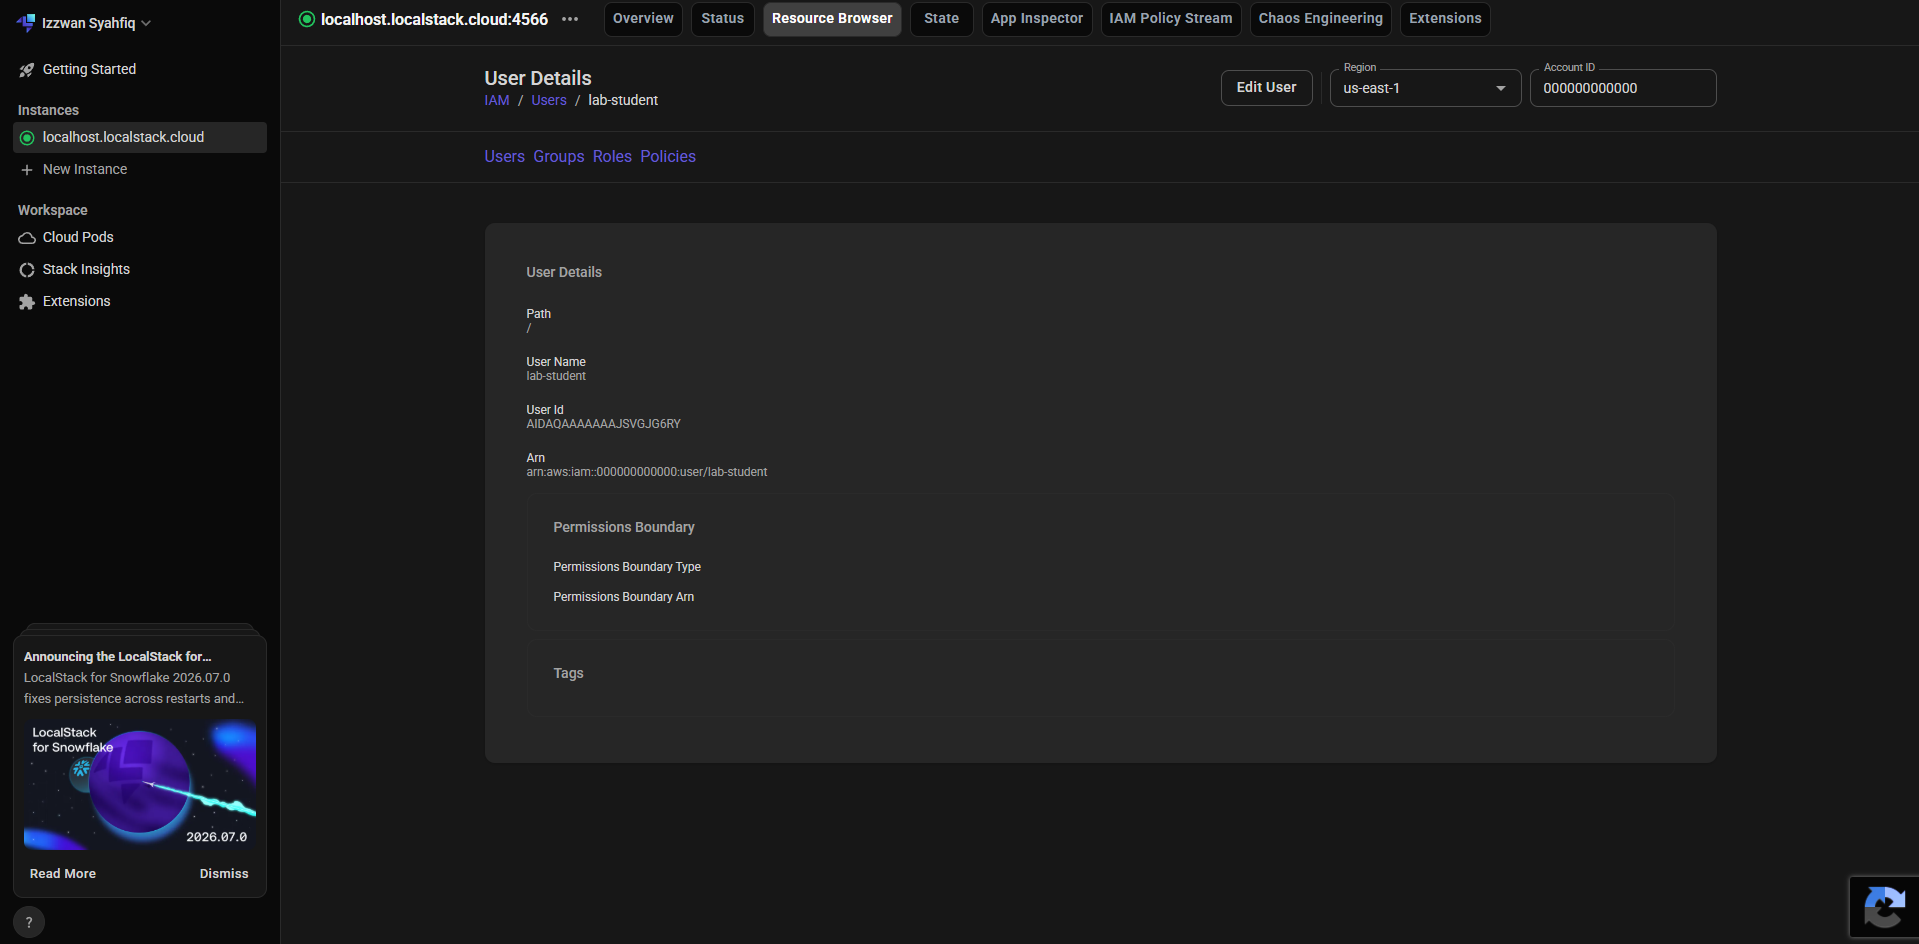The height and width of the screenshot is (944, 1919).
Task: Click the green running indicator beside localhost header
Action: (x=307, y=19)
